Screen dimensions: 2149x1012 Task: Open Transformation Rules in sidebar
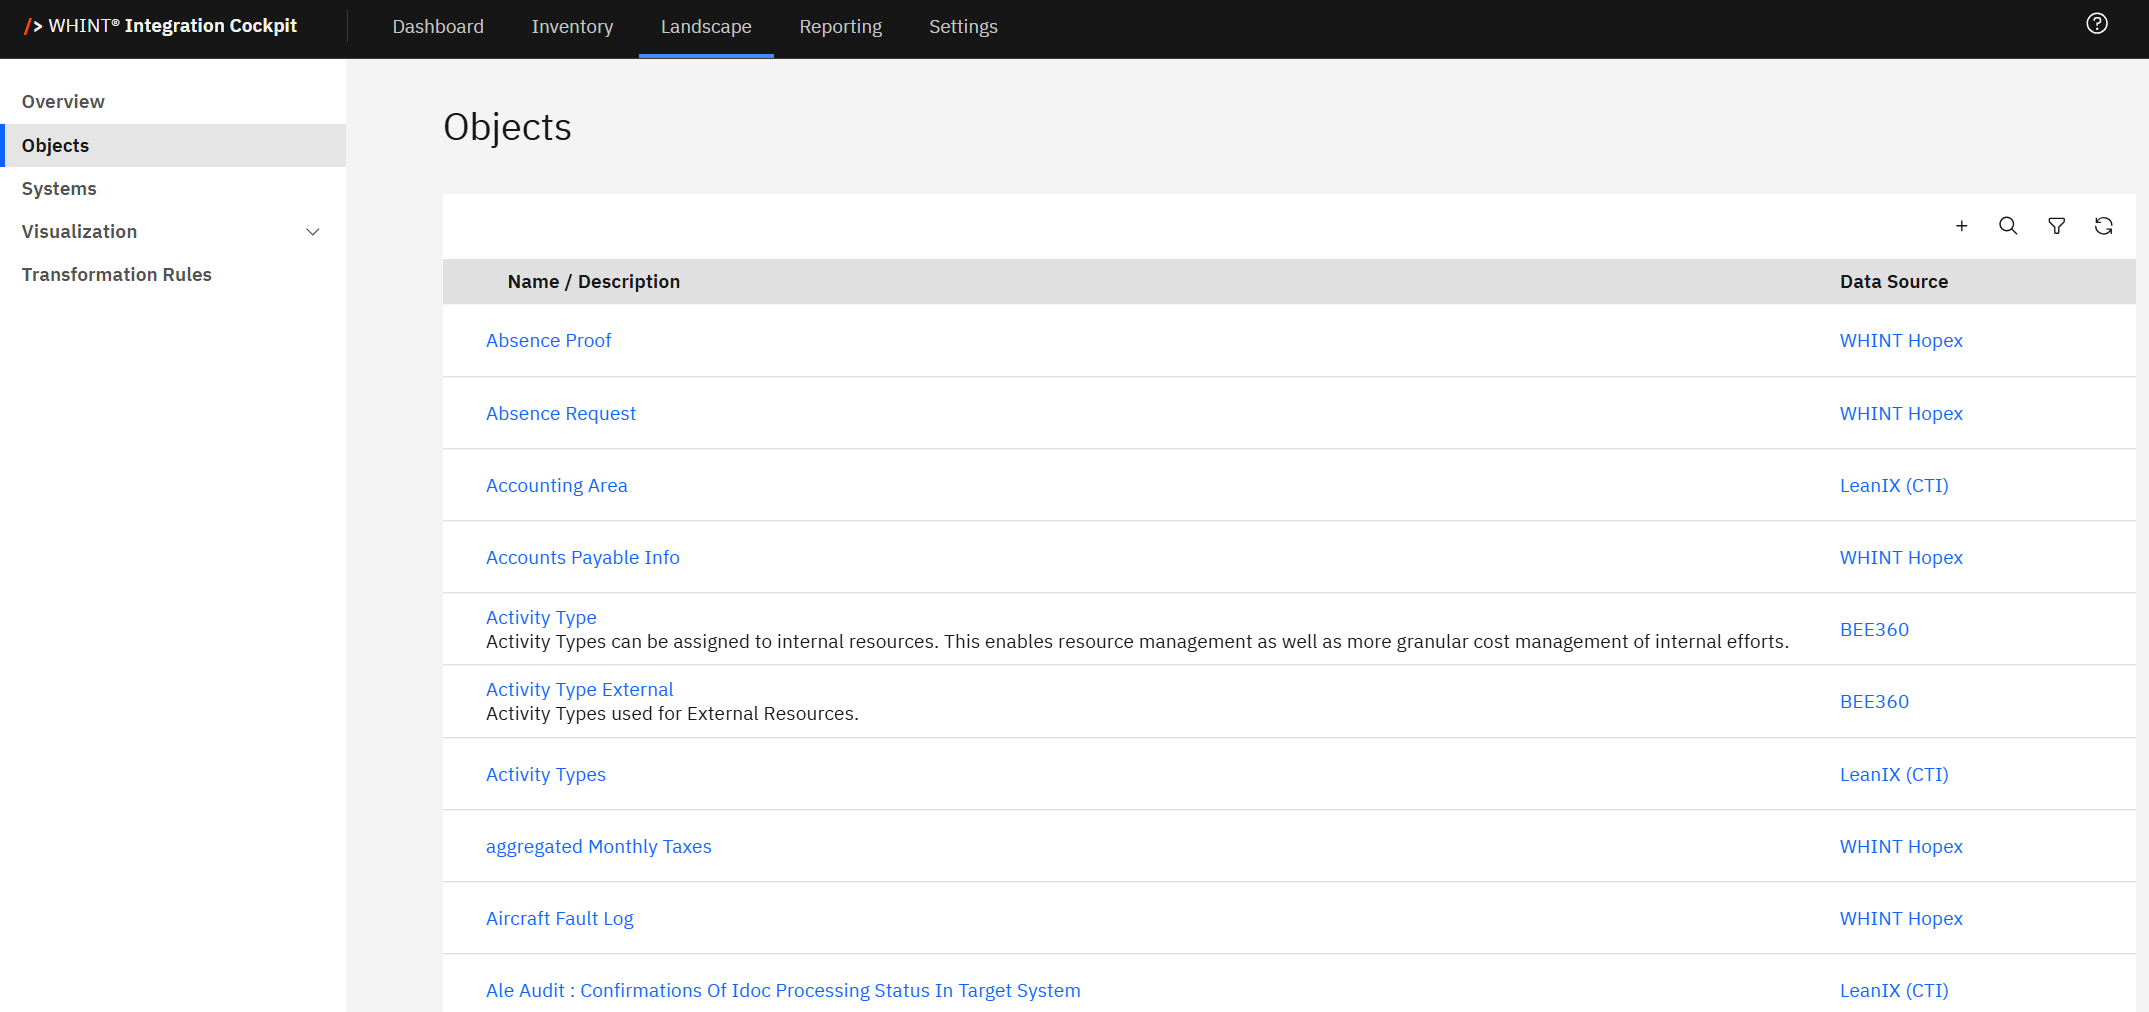(116, 275)
